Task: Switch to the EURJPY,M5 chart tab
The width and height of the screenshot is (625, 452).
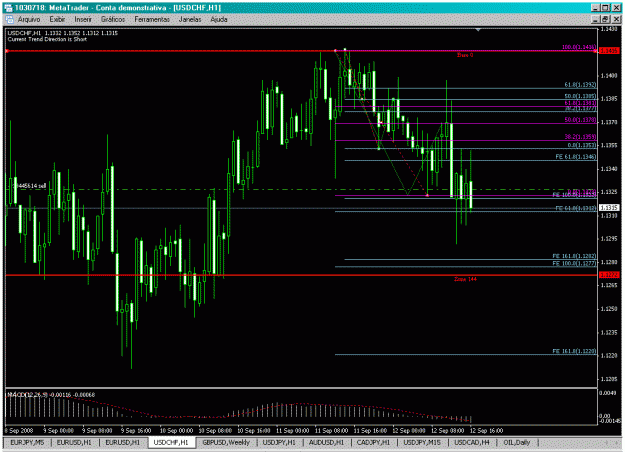Action: point(28,442)
